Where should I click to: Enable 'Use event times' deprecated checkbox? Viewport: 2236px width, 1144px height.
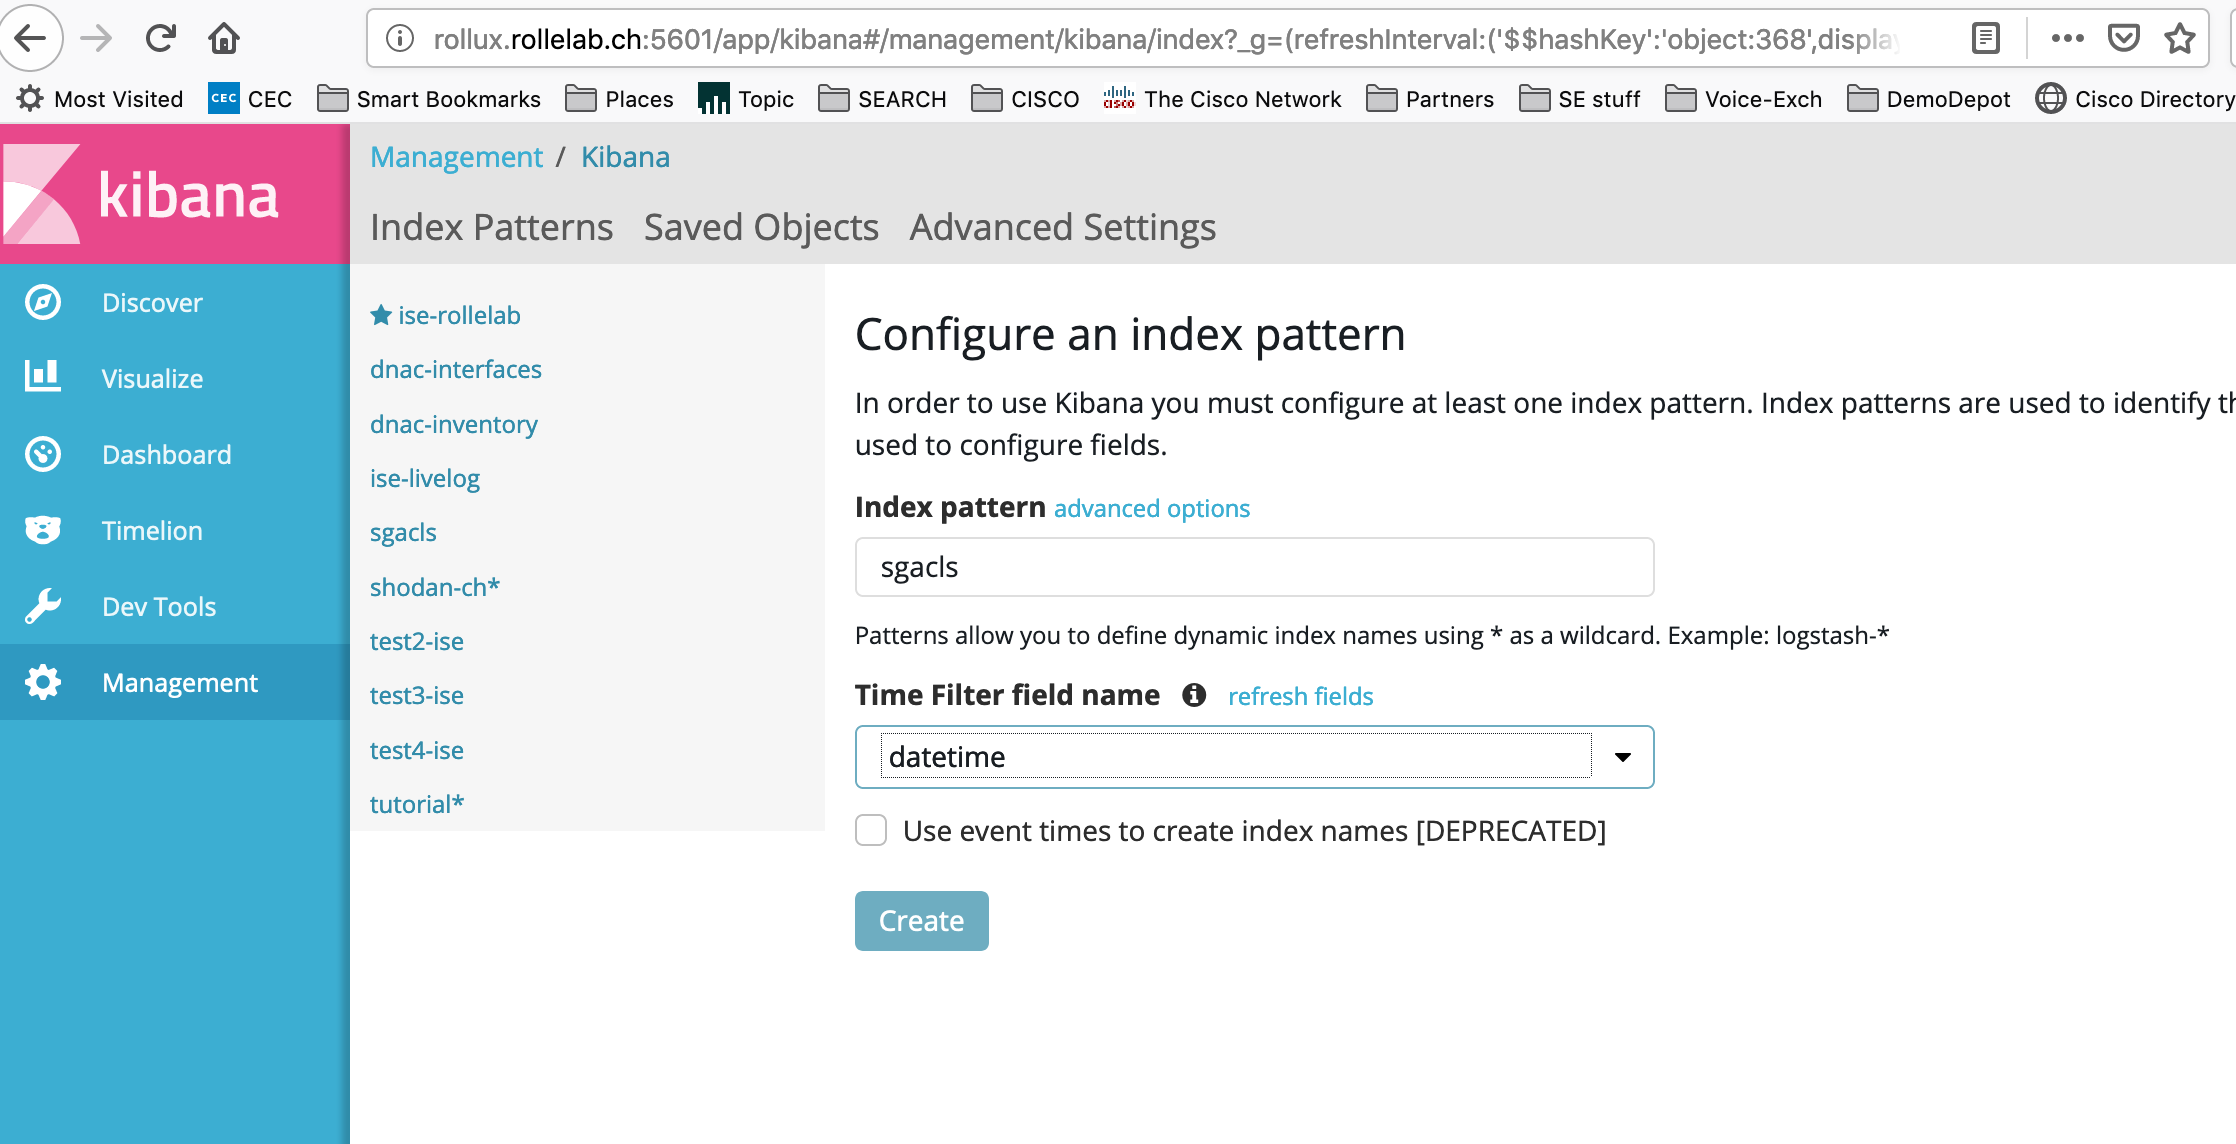point(871,830)
